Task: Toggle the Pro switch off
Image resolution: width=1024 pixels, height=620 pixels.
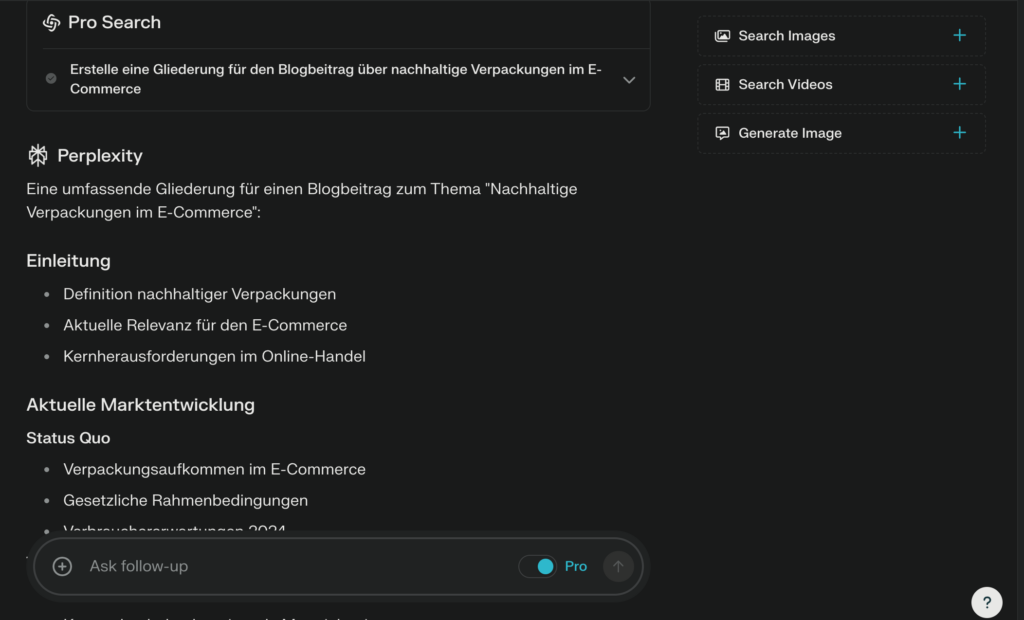Action: [538, 566]
